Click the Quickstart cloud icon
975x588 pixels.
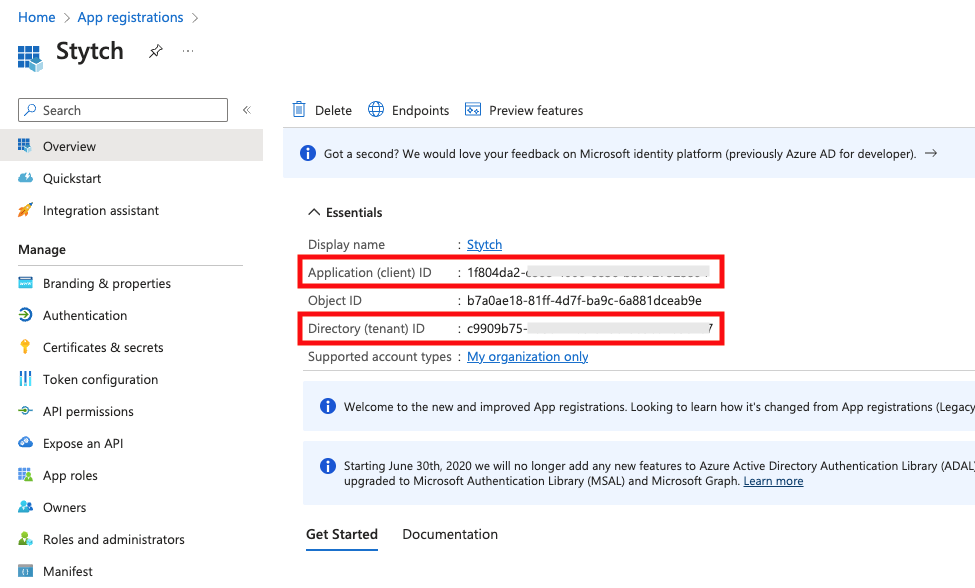pyautogui.click(x=25, y=178)
